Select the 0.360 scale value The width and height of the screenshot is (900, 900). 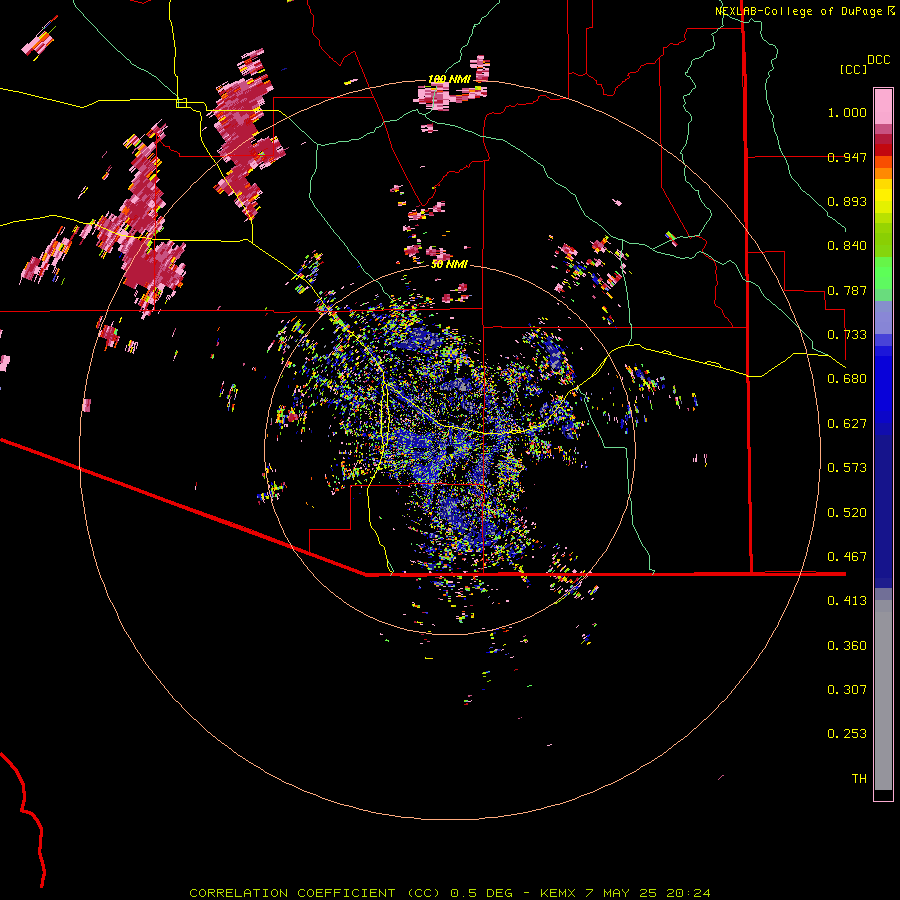click(847, 646)
